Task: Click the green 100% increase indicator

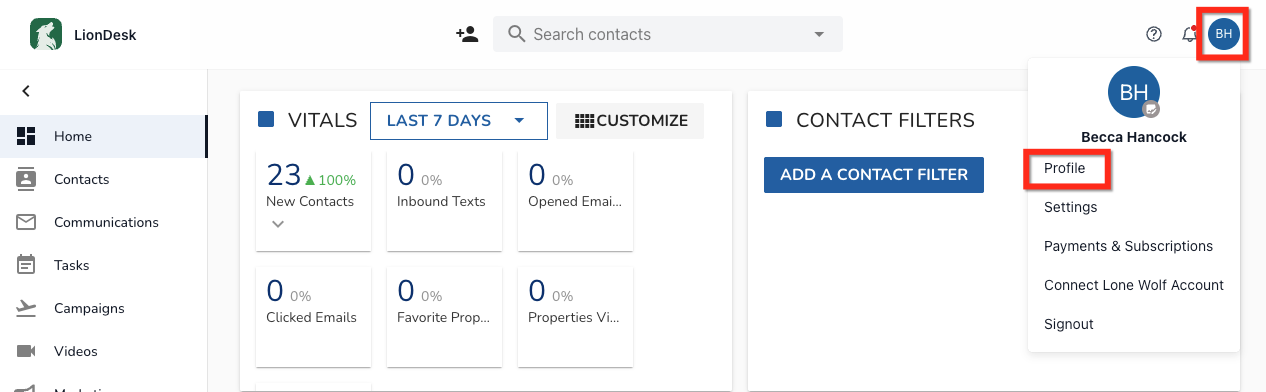Action: coord(330,180)
